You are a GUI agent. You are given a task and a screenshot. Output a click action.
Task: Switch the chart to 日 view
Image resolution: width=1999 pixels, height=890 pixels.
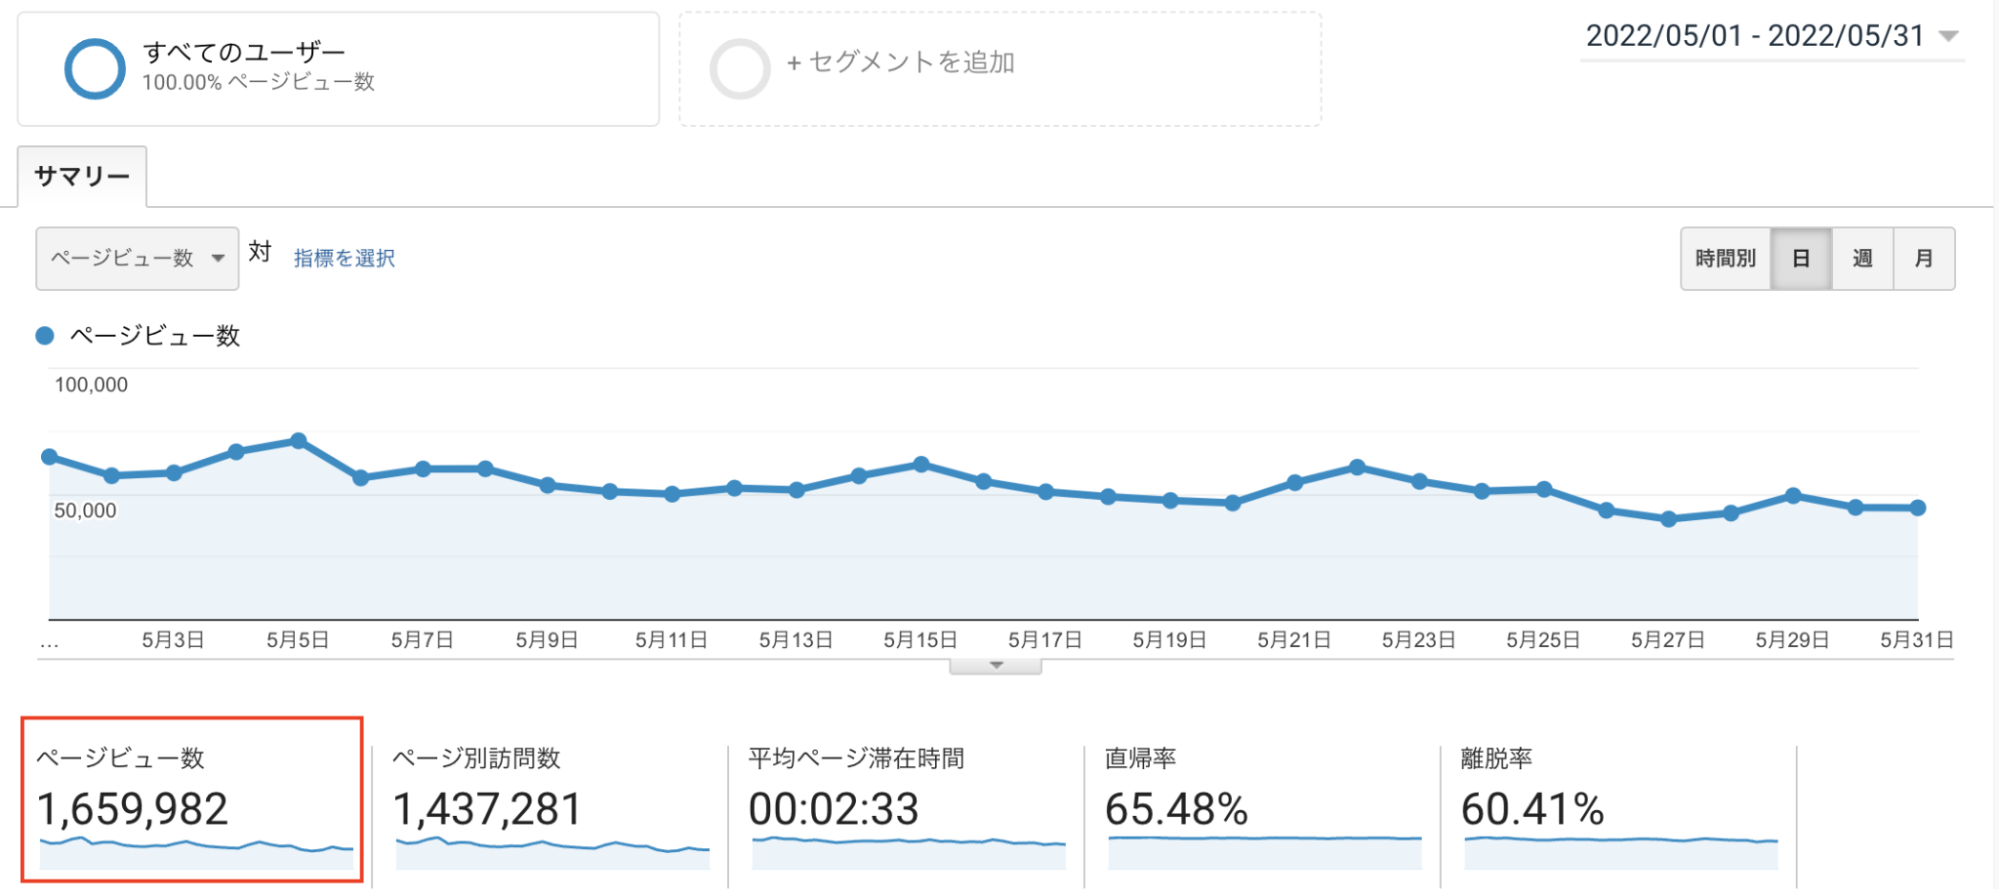click(x=1801, y=258)
